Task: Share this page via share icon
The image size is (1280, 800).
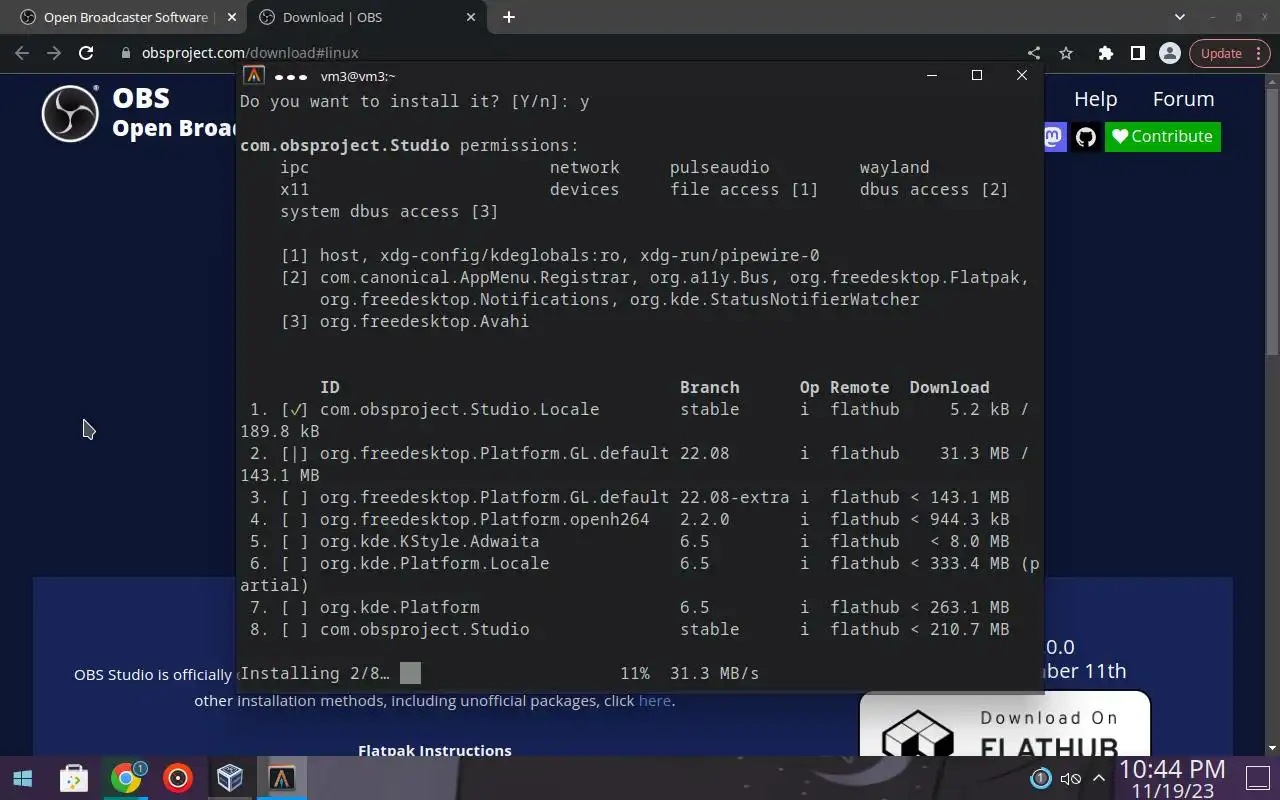Action: pyautogui.click(x=1034, y=53)
